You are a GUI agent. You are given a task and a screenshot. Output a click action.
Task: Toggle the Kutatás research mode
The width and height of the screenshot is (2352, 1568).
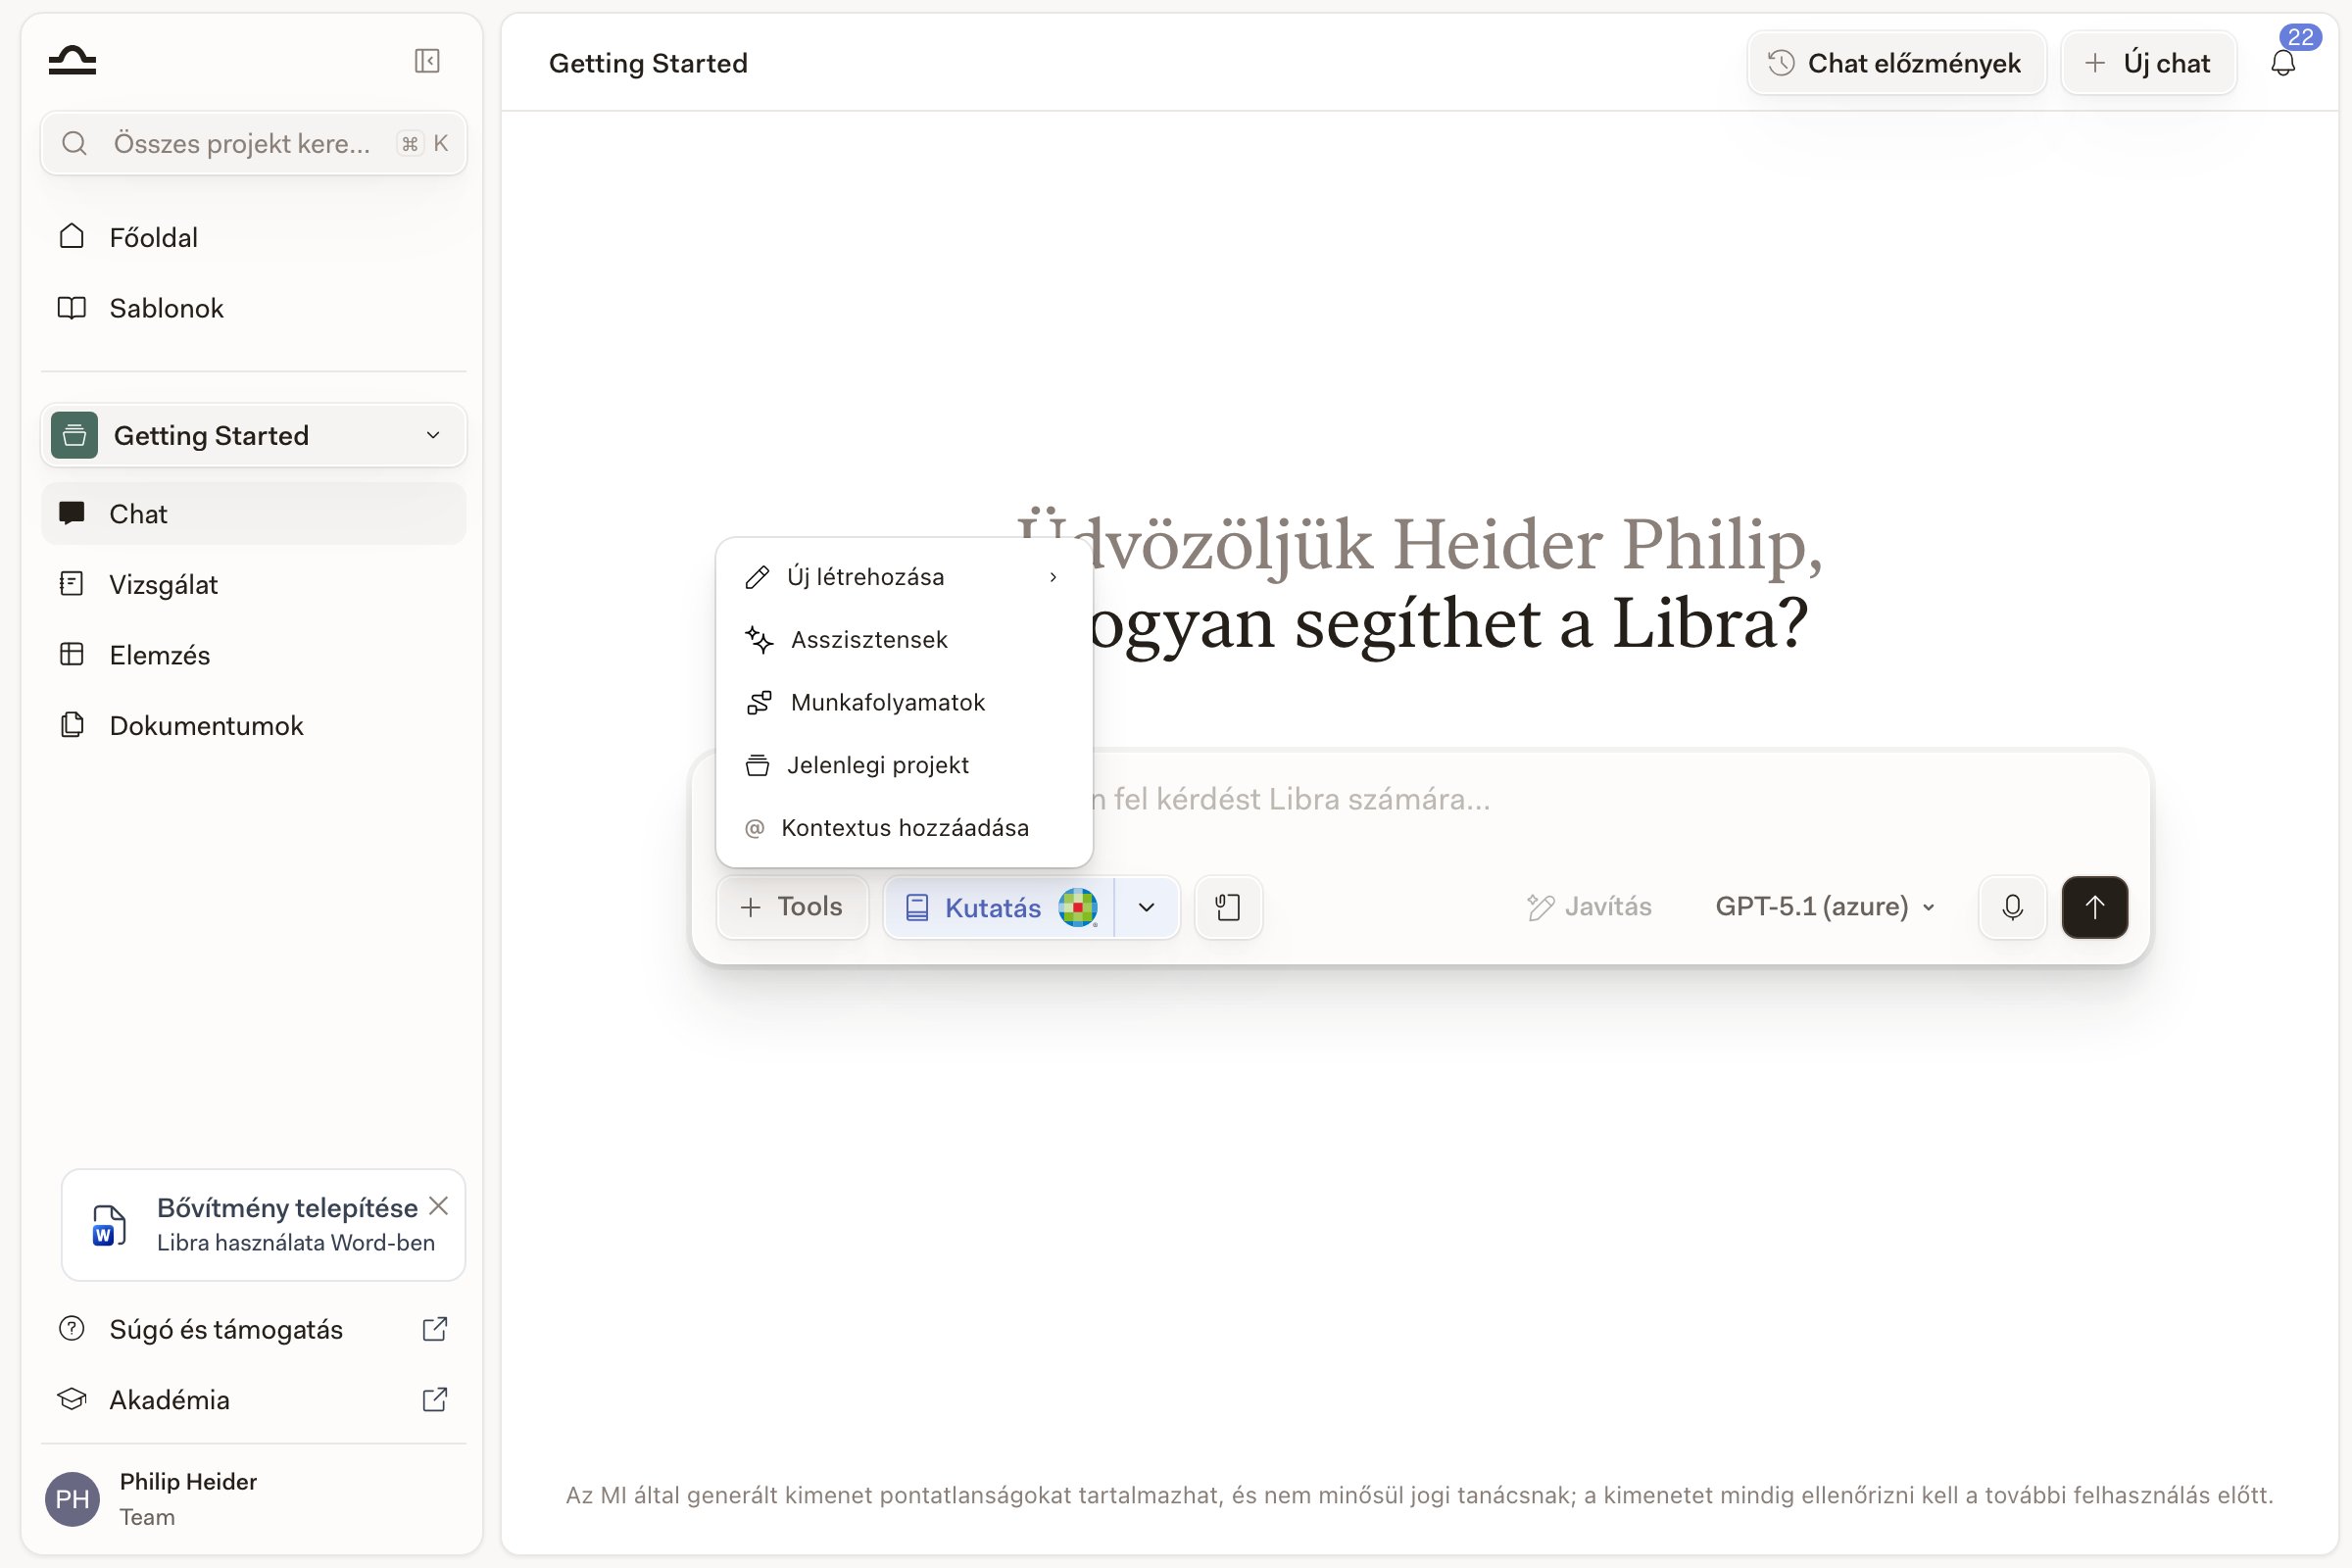(999, 907)
